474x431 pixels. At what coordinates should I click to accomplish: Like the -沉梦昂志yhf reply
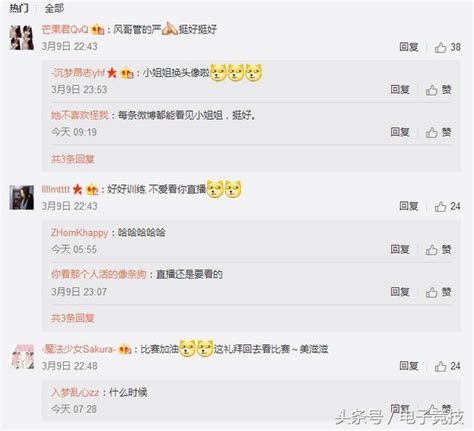438,90
